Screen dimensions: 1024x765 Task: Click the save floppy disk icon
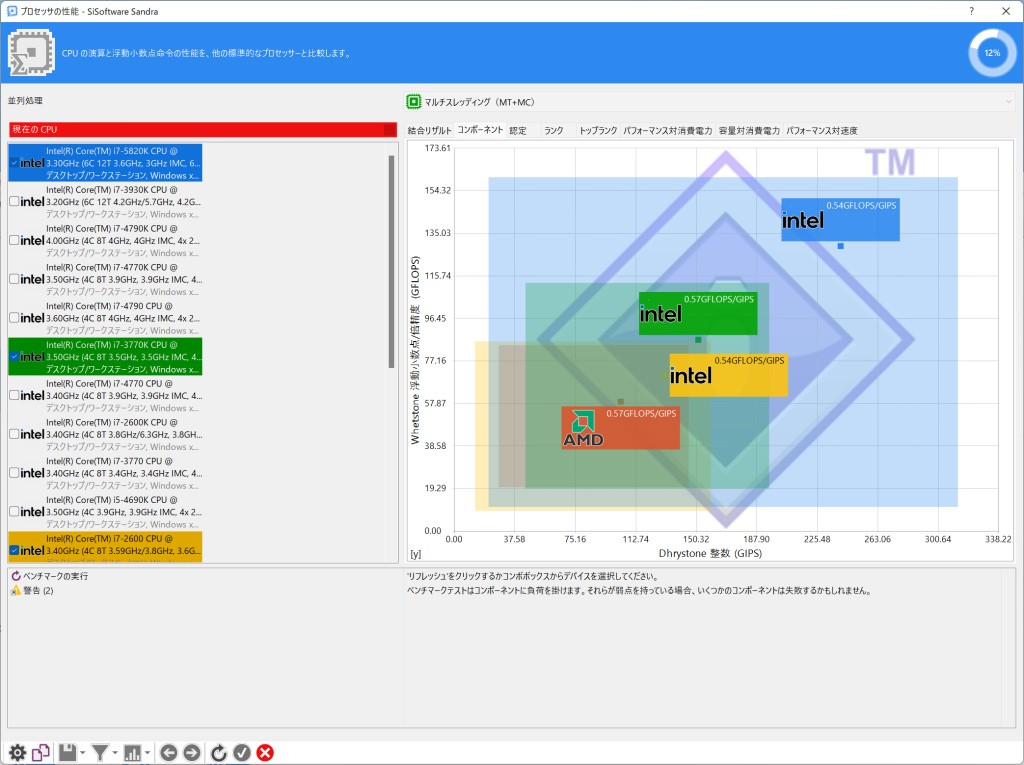click(68, 753)
